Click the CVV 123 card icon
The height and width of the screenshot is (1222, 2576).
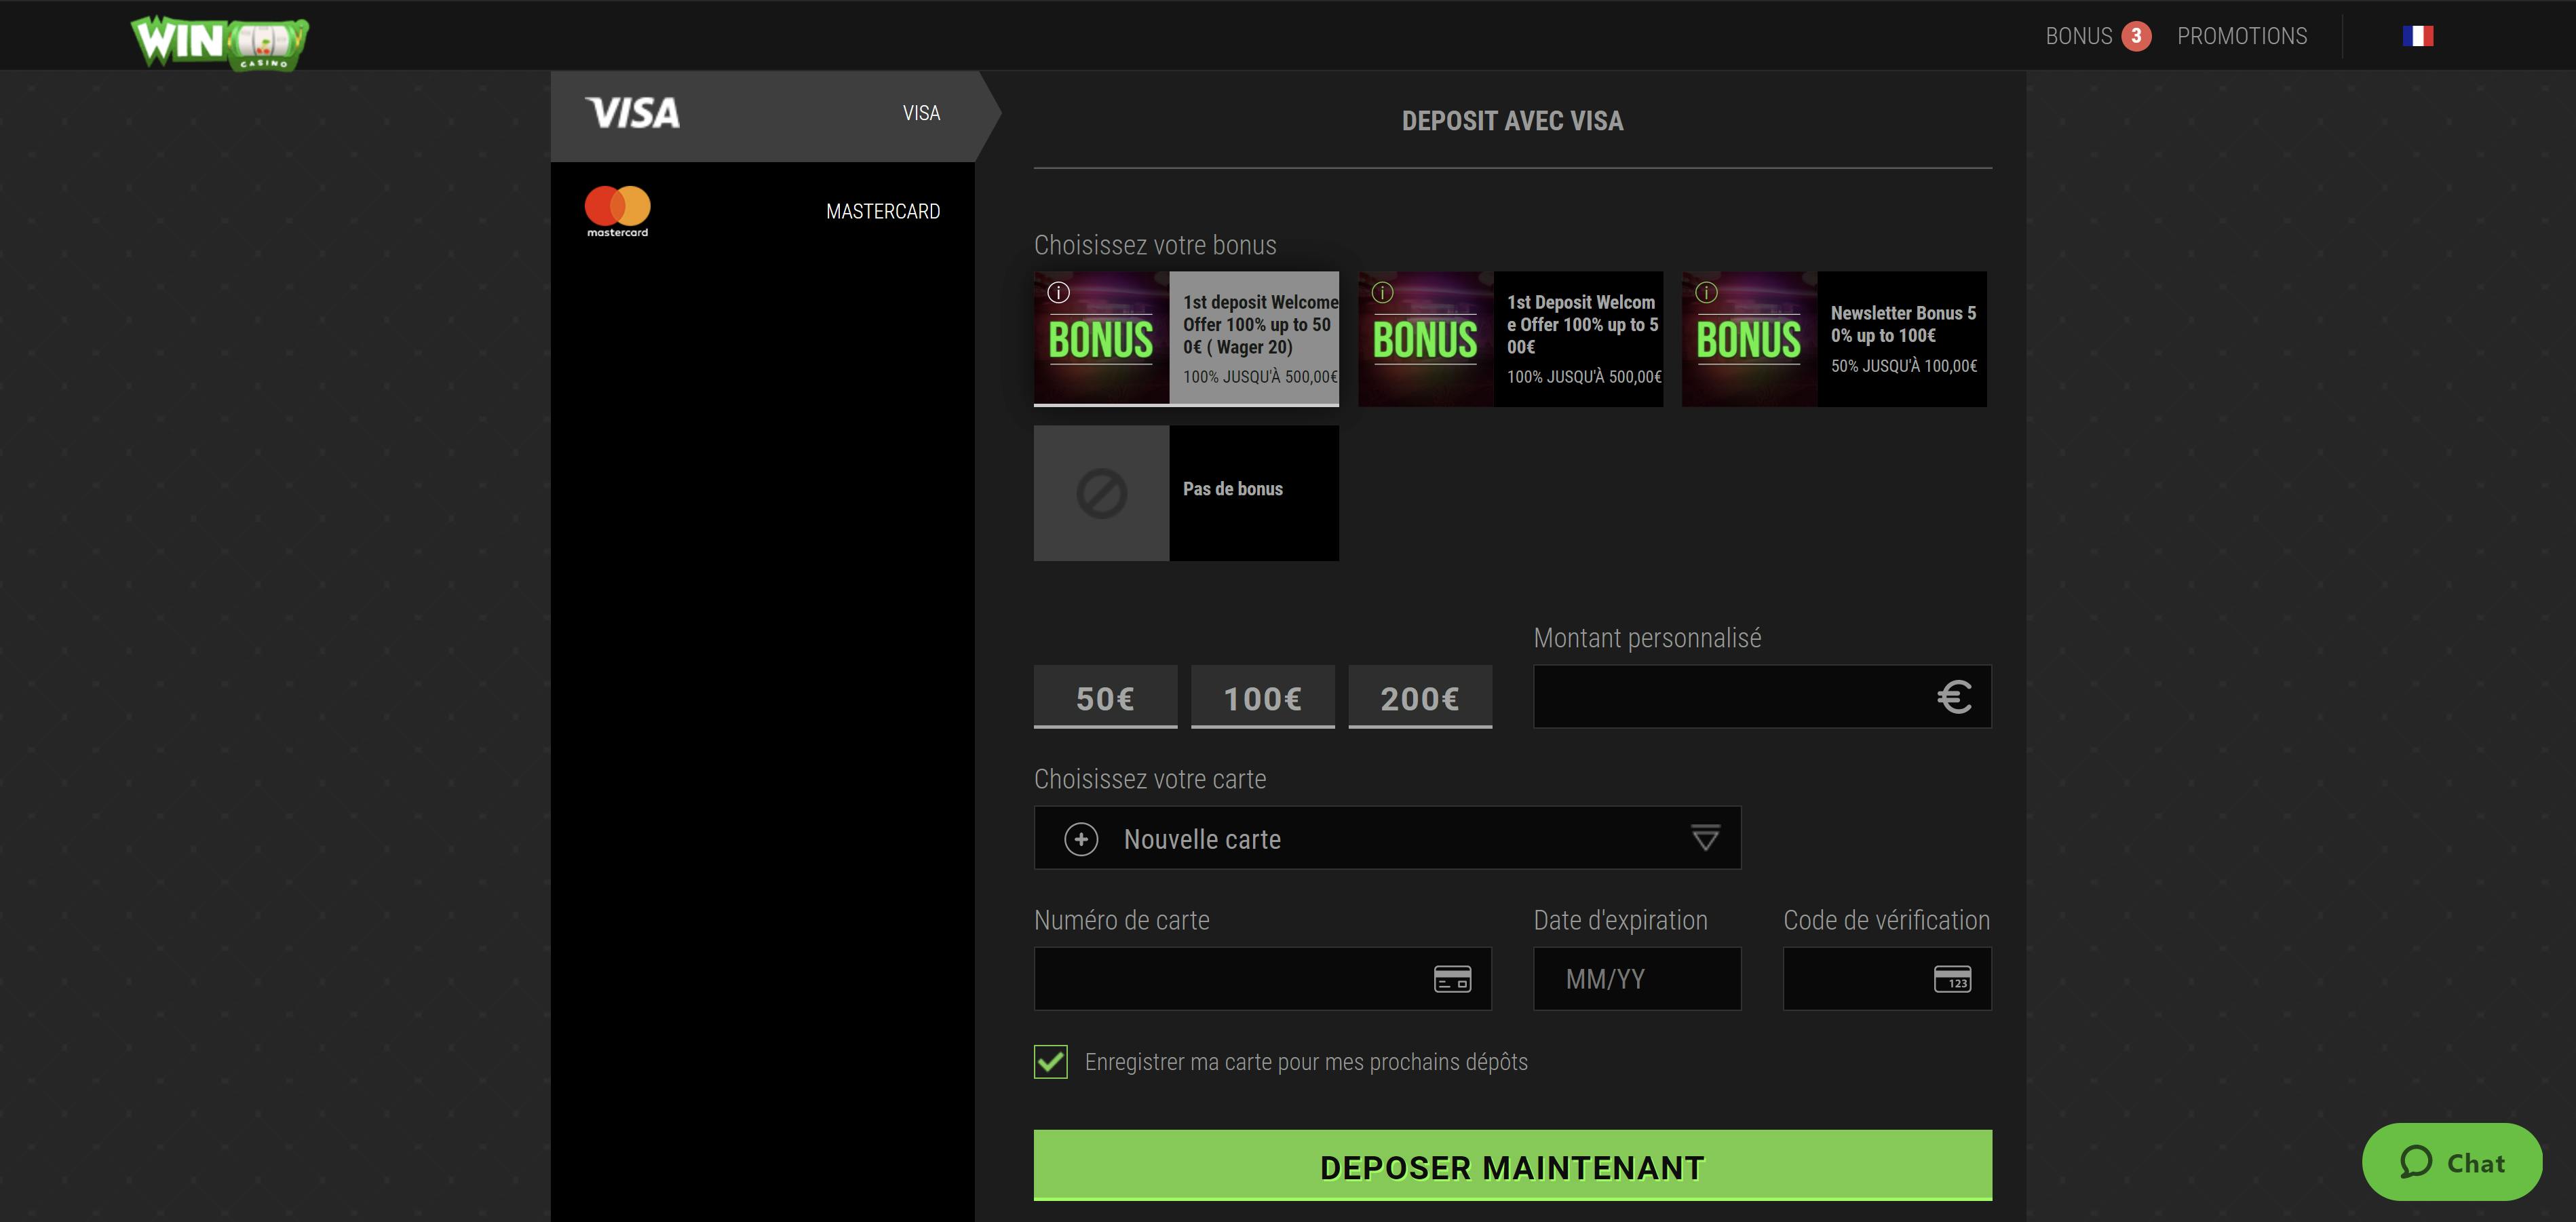coord(1952,979)
